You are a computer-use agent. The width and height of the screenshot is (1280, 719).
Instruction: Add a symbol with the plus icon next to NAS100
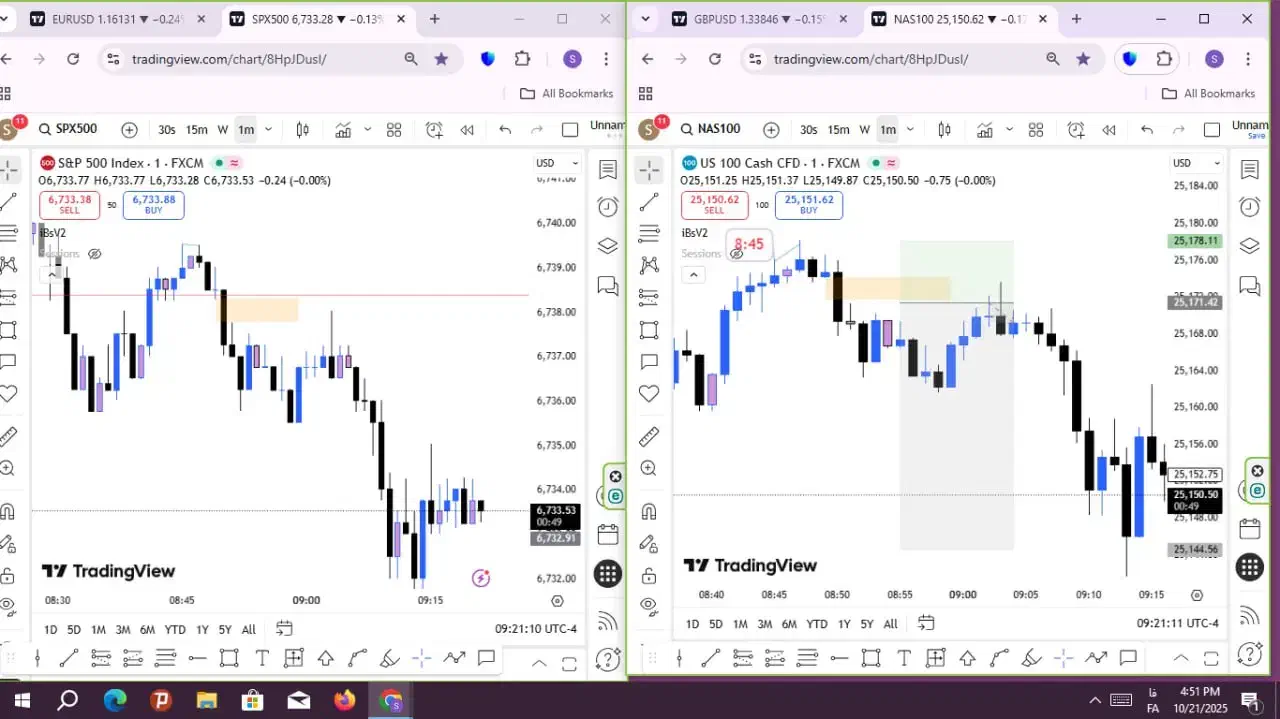pos(771,130)
